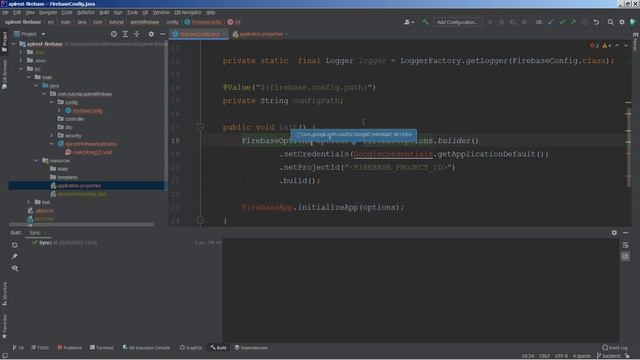Click Expand All icon in Project panel

pos(125,34)
